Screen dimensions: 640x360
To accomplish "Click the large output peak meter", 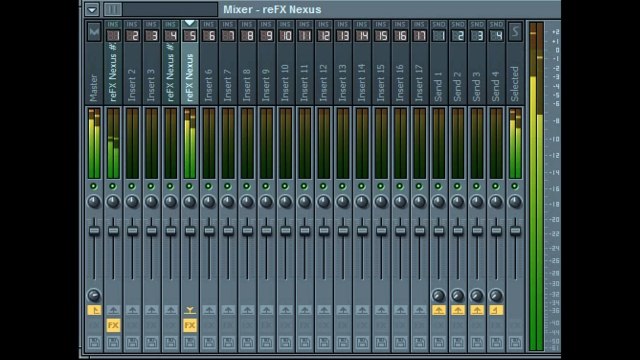I will (536, 187).
